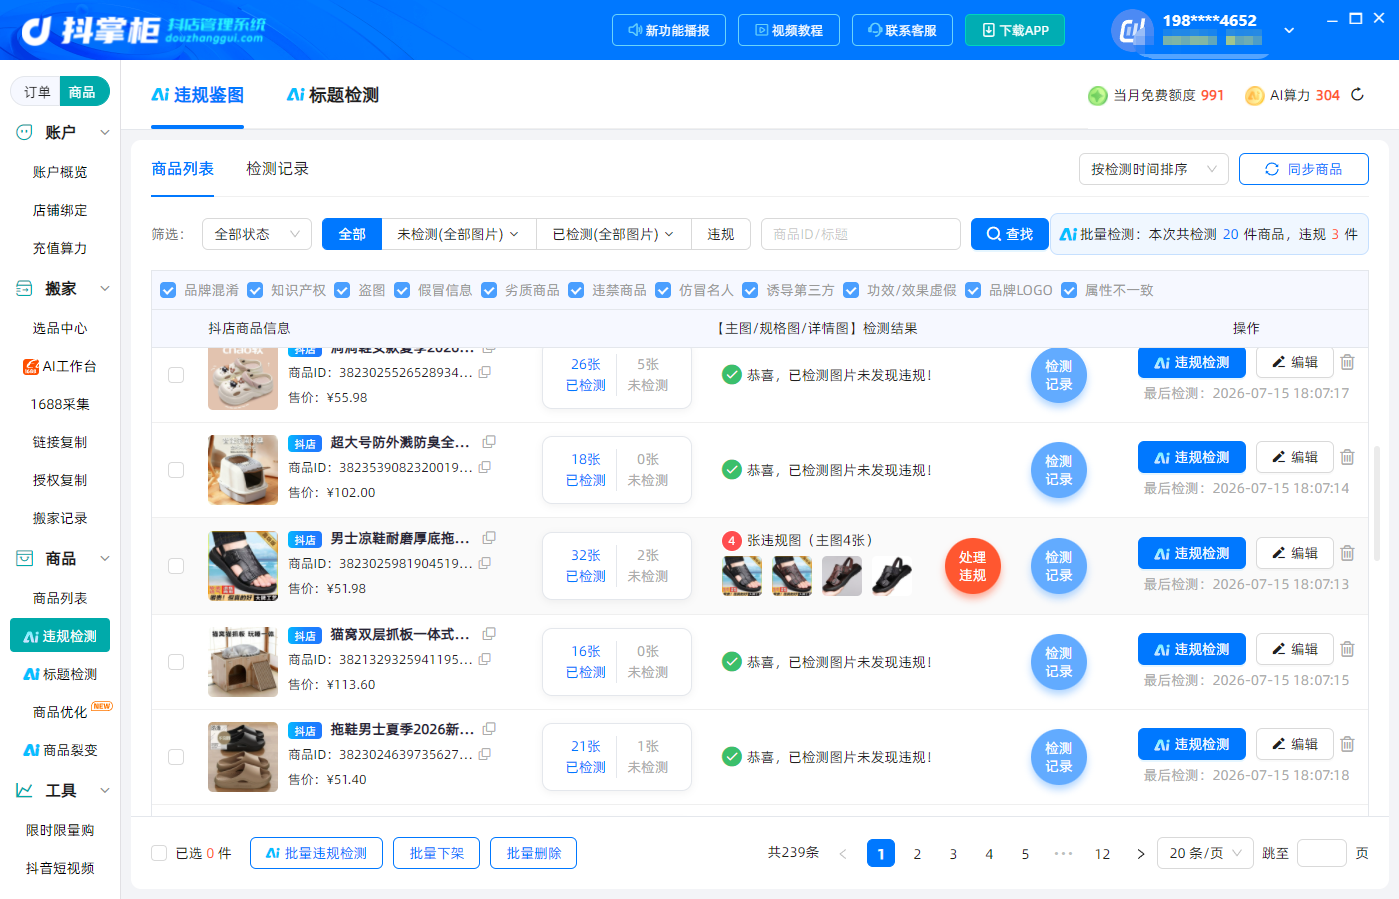Click 处理违规 red circle button

pyautogui.click(x=972, y=566)
